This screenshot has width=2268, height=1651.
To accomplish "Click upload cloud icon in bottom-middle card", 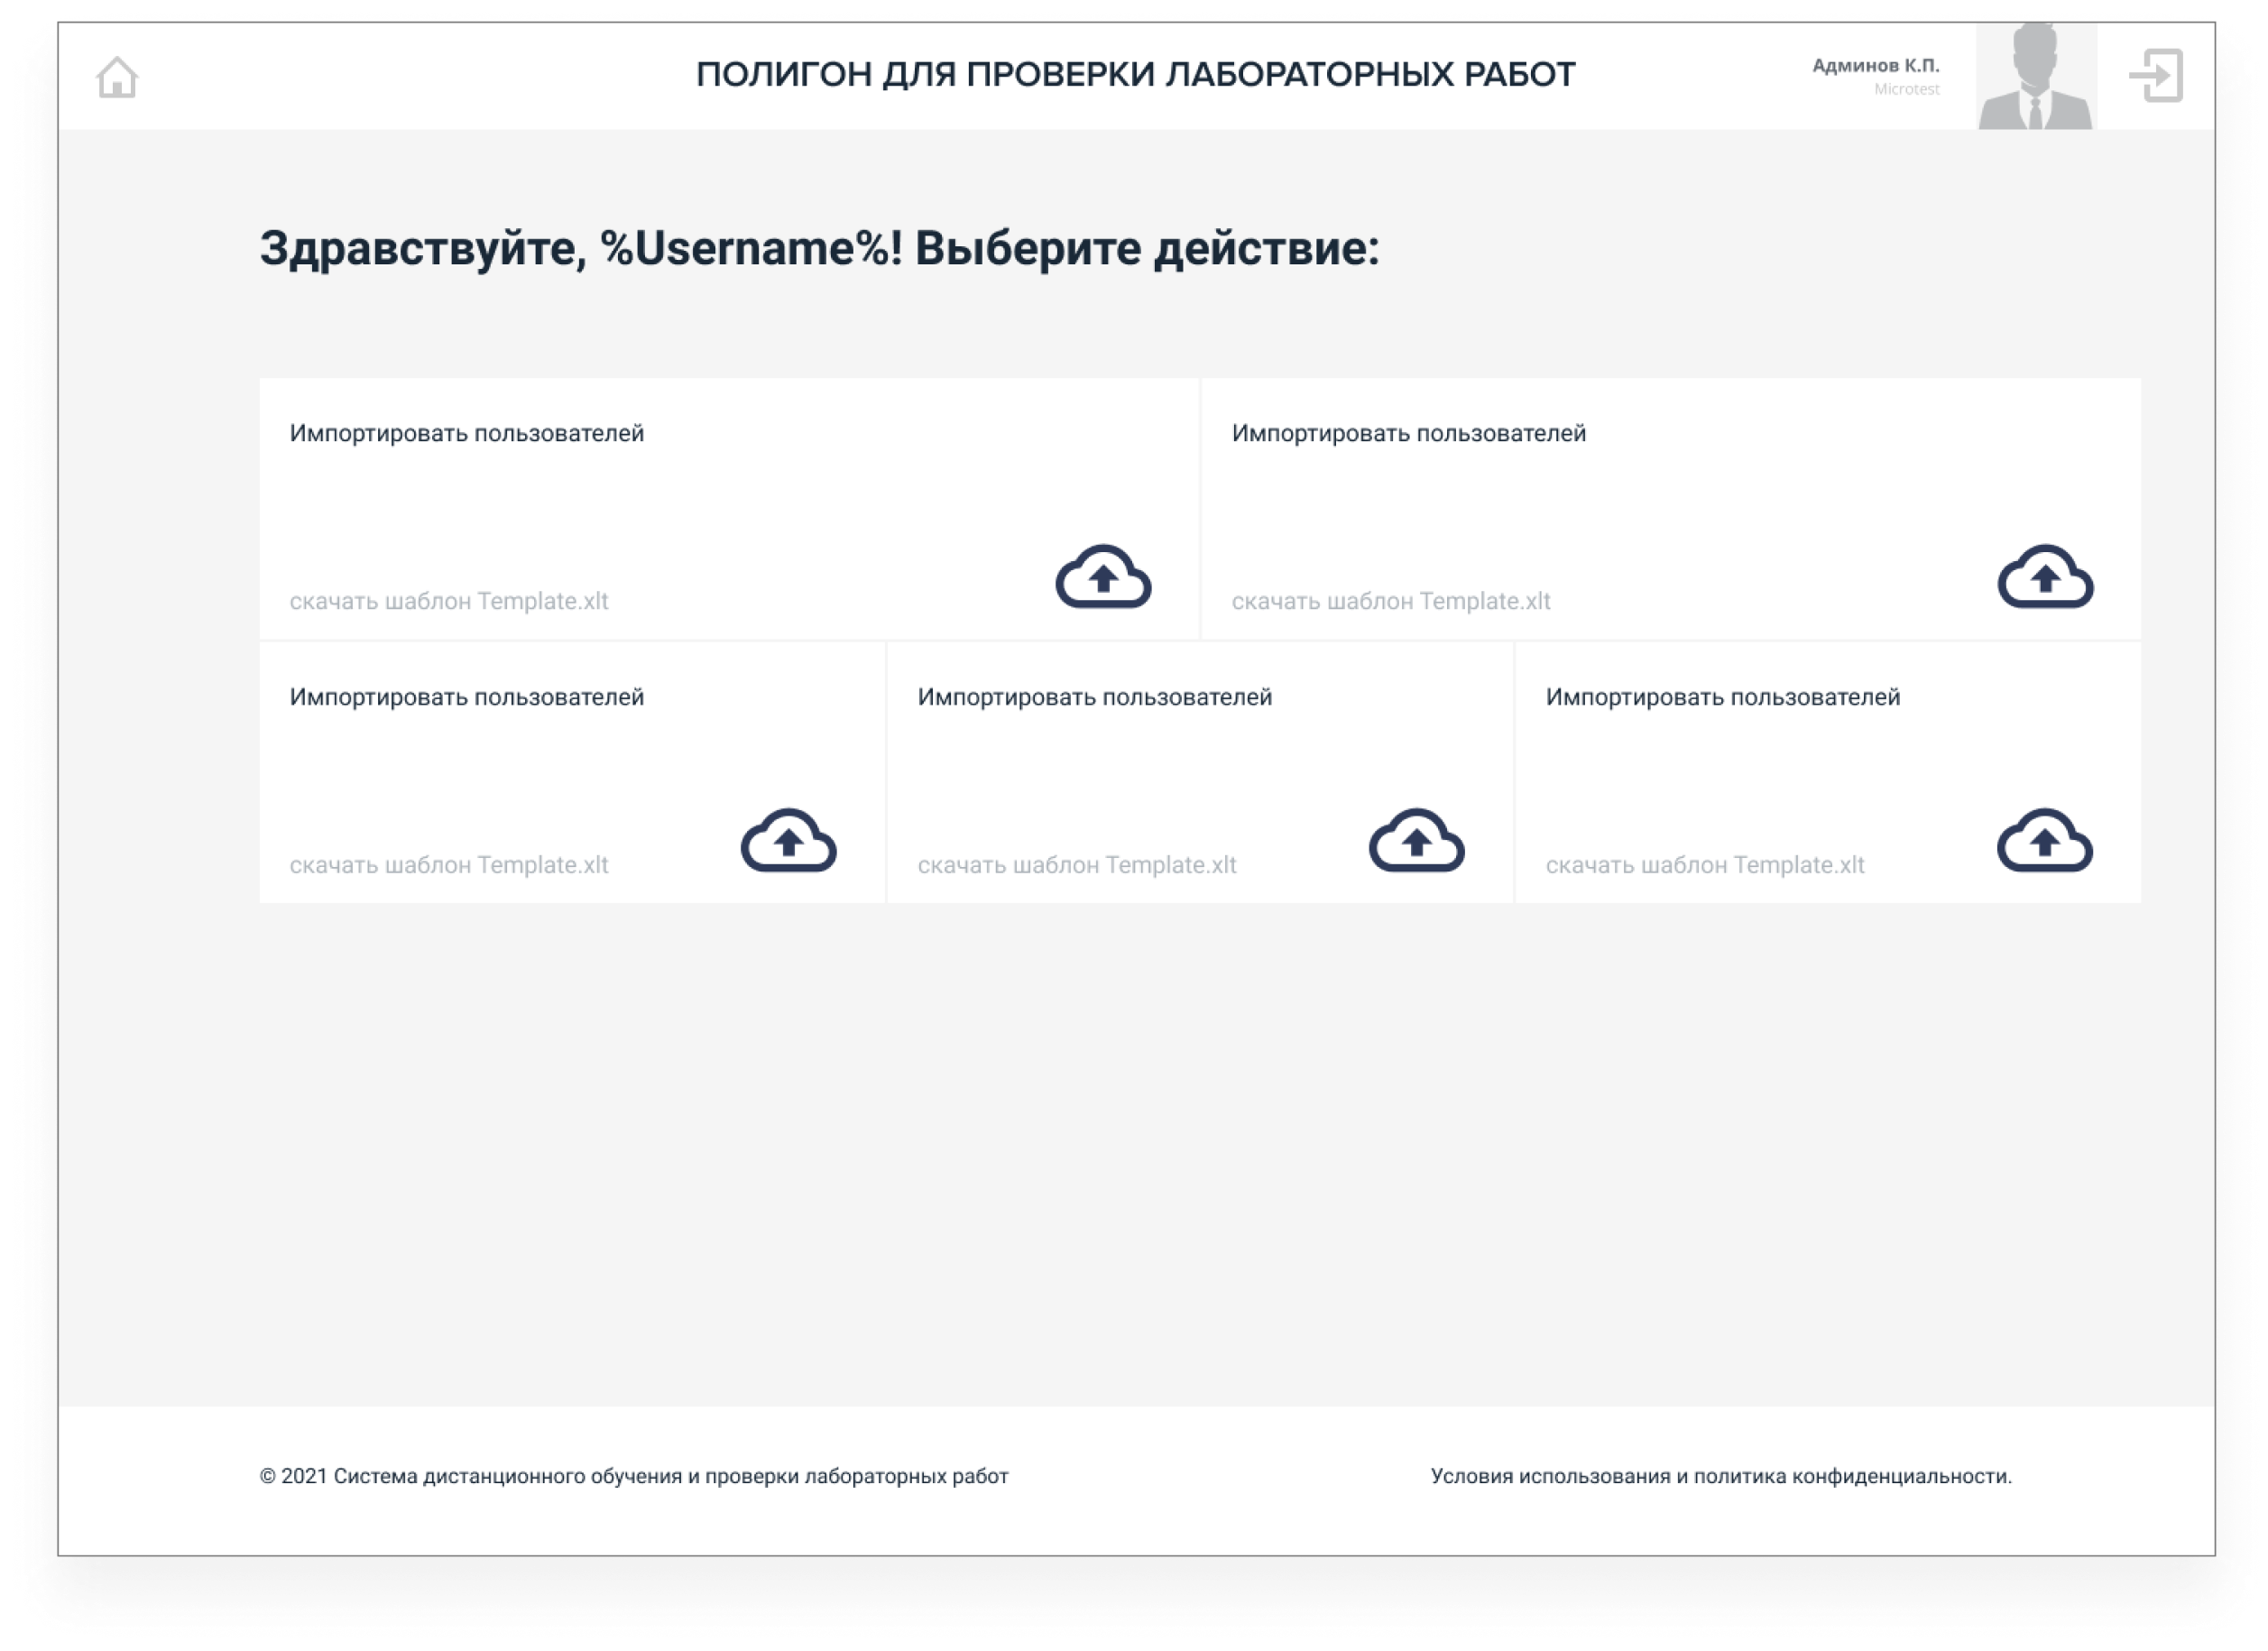I will coord(1416,841).
